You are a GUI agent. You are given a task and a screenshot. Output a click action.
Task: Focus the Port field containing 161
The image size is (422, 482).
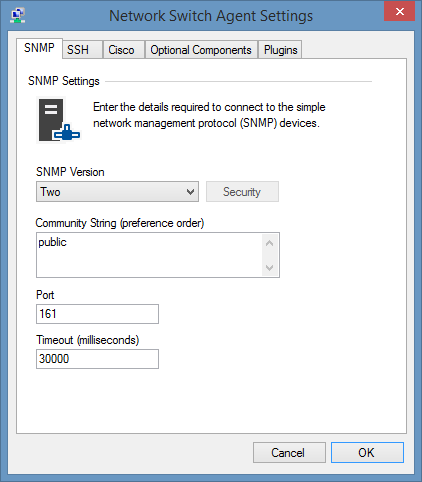pyautogui.click(x=97, y=314)
